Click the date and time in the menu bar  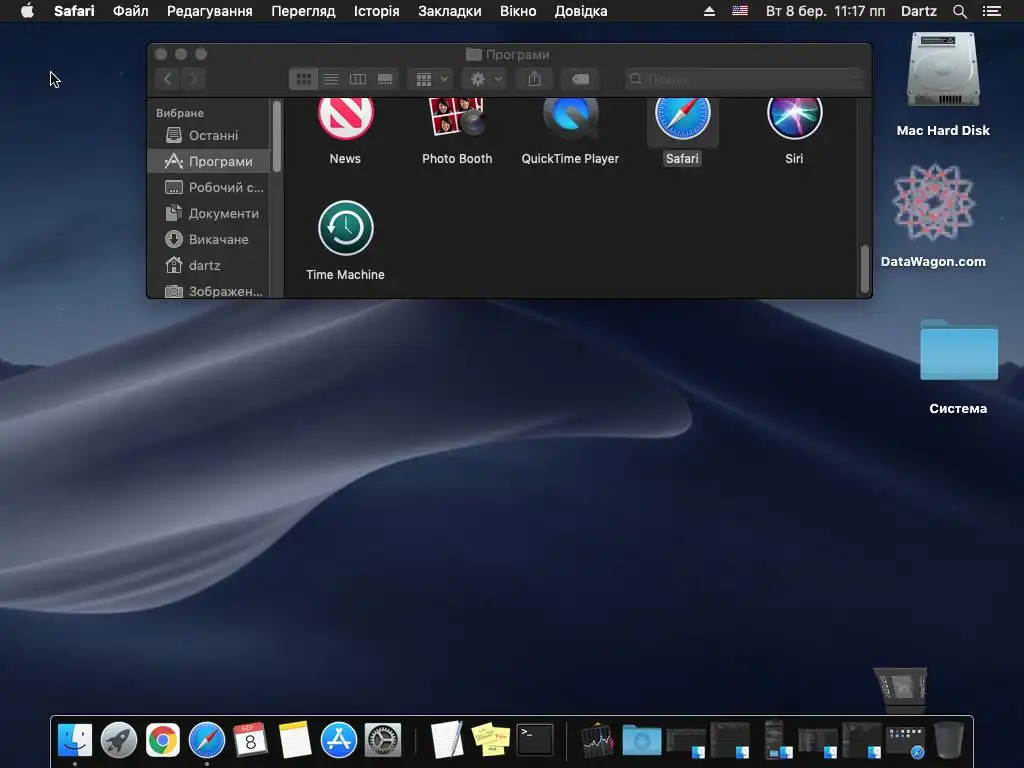[825, 11]
